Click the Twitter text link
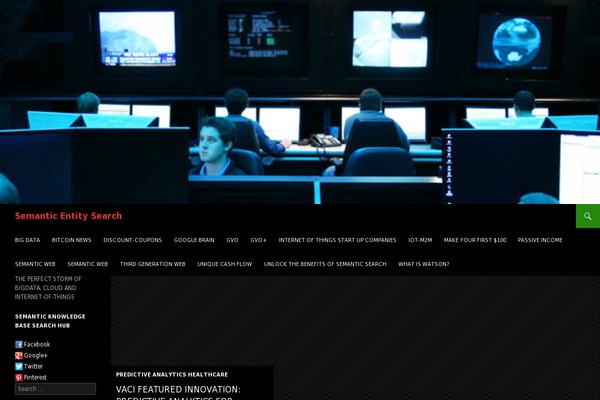 pyautogui.click(x=33, y=366)
